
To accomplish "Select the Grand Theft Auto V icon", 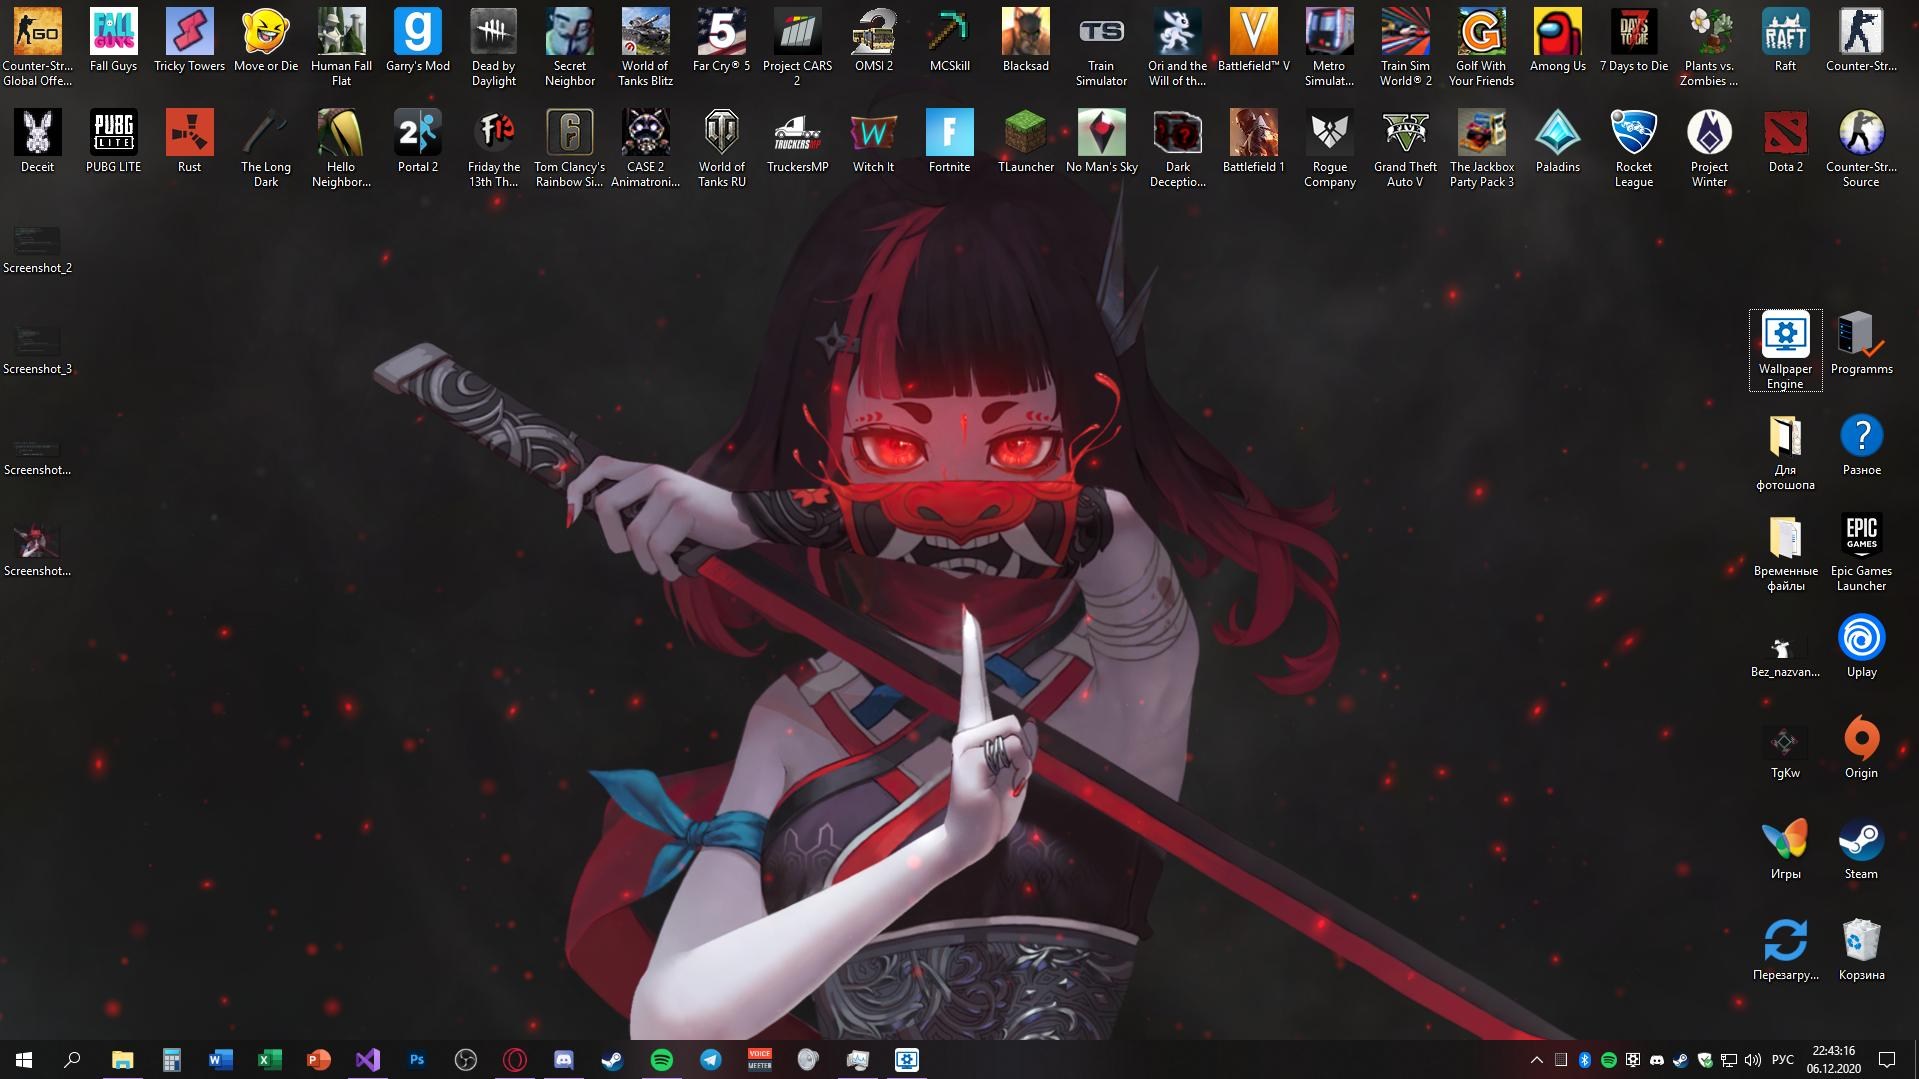I will (x=1405, y=149).
